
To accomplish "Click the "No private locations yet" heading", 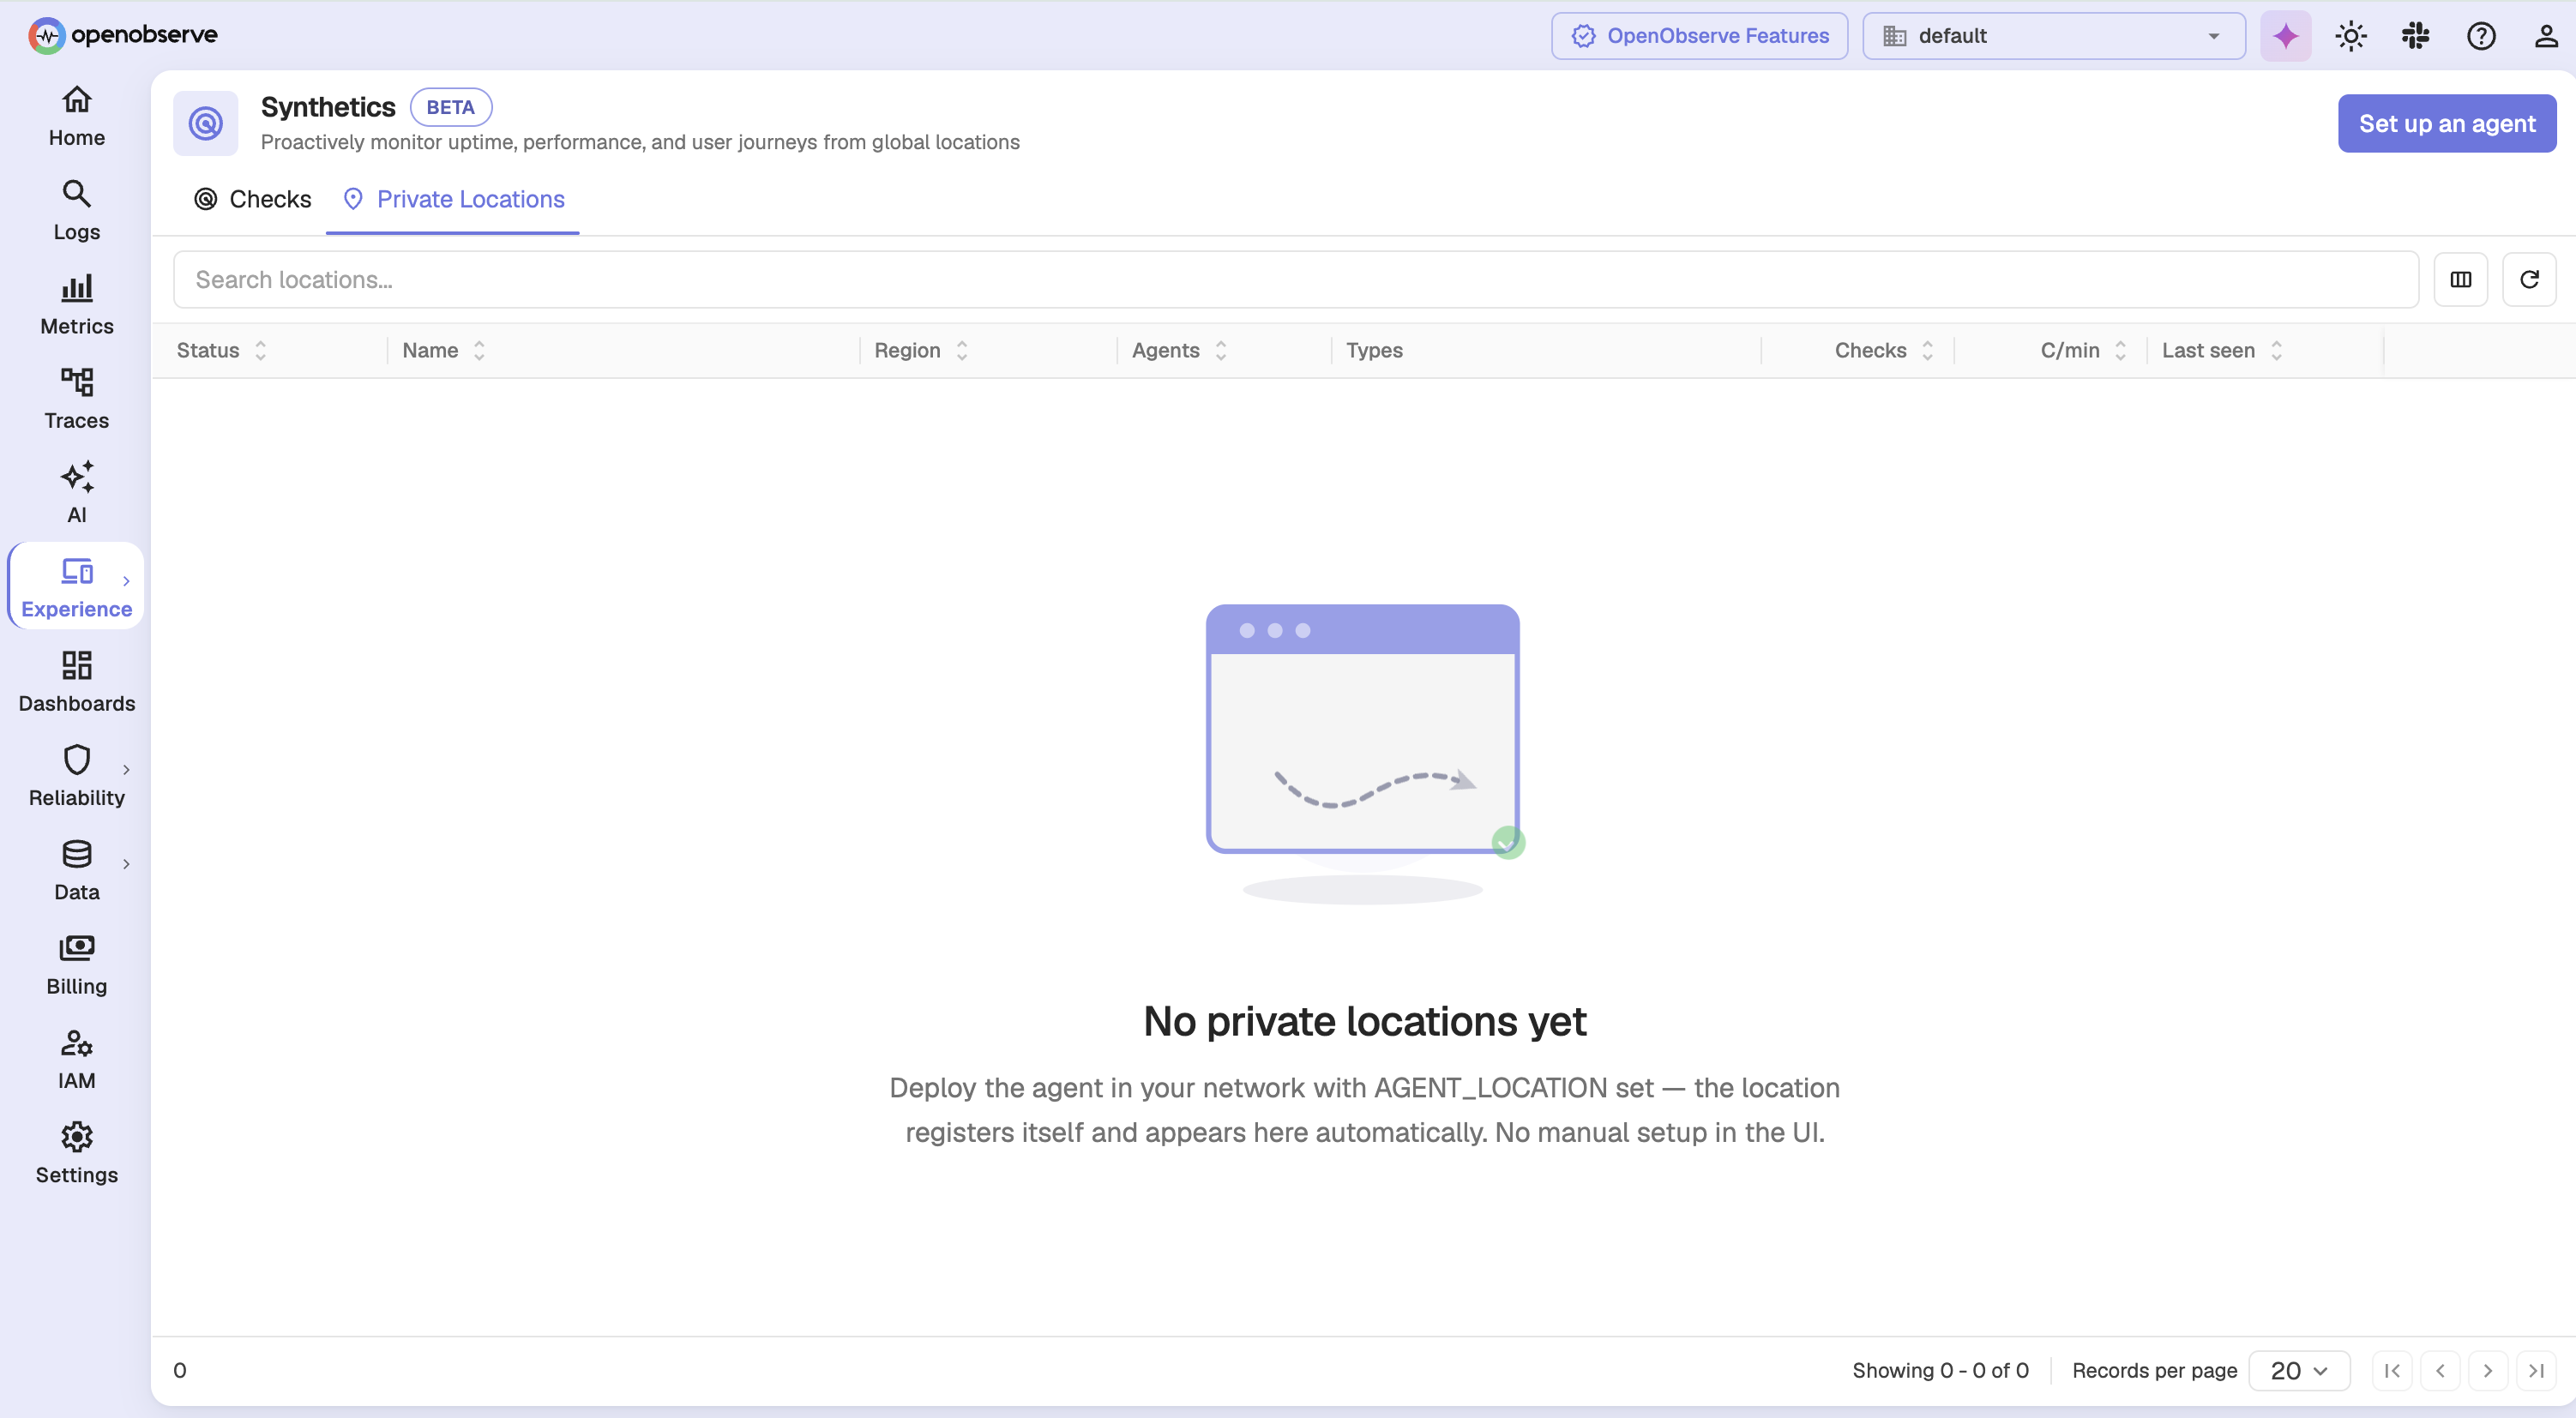I will (1365, 1021).
